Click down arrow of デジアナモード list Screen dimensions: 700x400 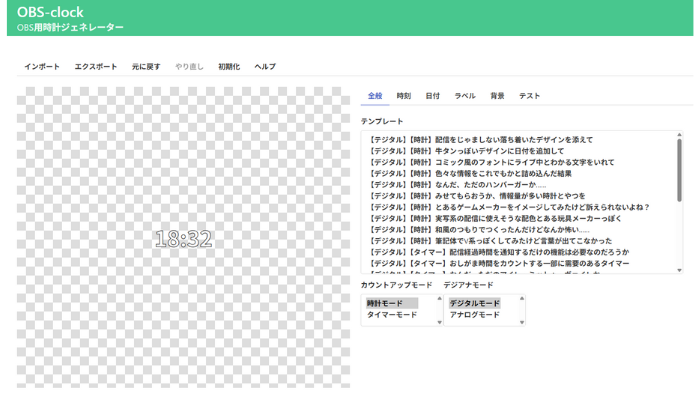522,322
